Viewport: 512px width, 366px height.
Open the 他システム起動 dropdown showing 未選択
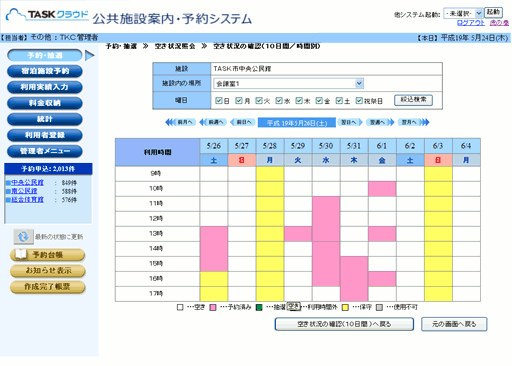(463, 13)
